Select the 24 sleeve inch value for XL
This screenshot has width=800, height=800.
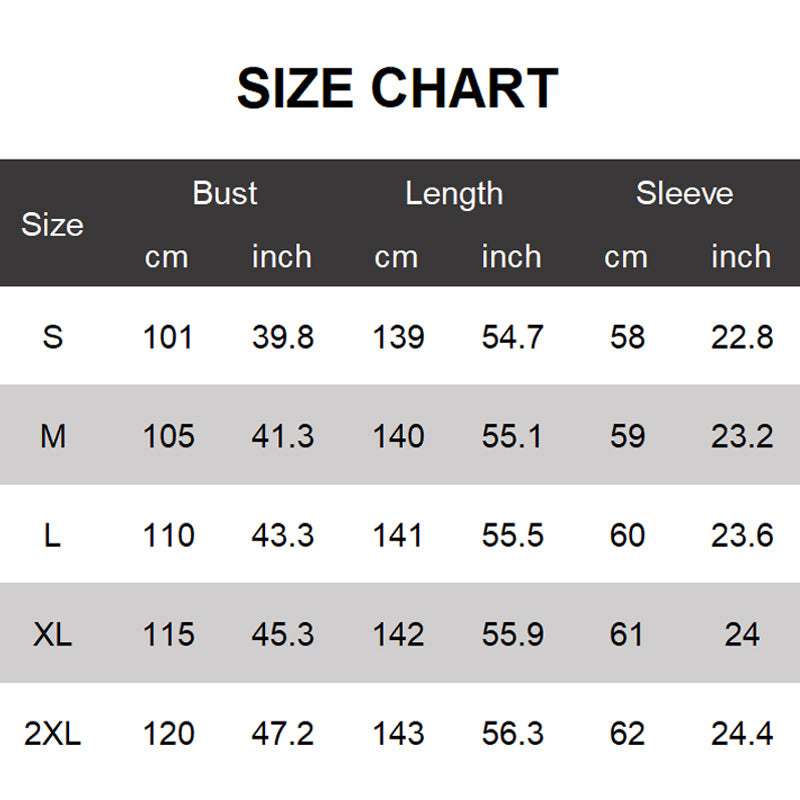click(742, 634)
